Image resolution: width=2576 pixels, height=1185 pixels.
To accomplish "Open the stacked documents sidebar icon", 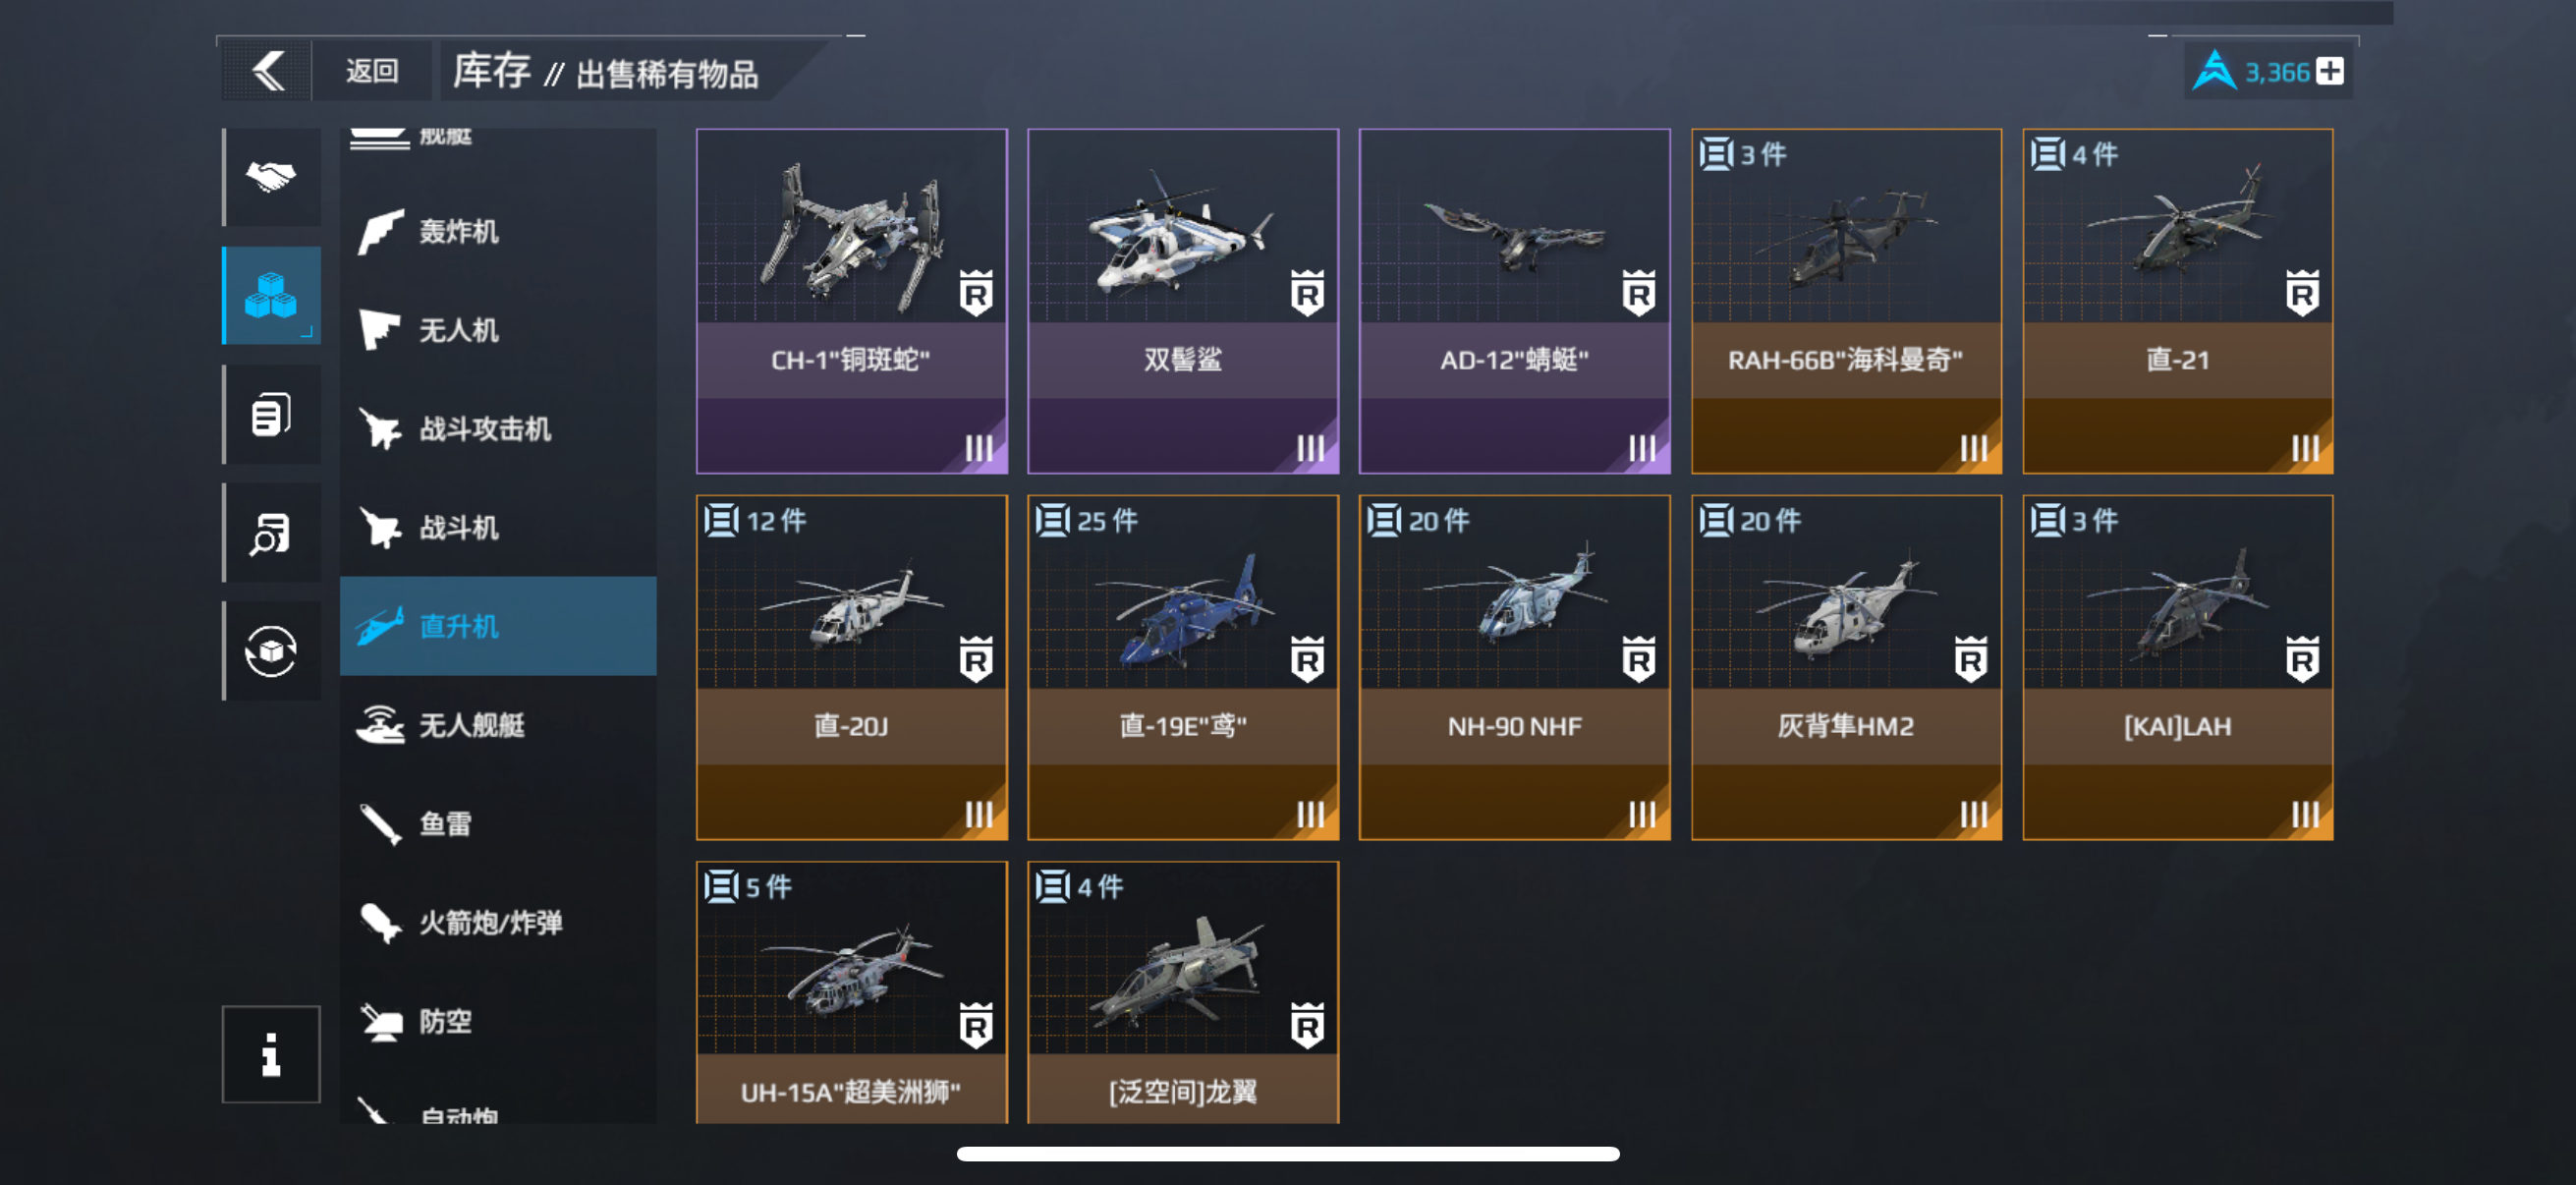I will point(271,414).
